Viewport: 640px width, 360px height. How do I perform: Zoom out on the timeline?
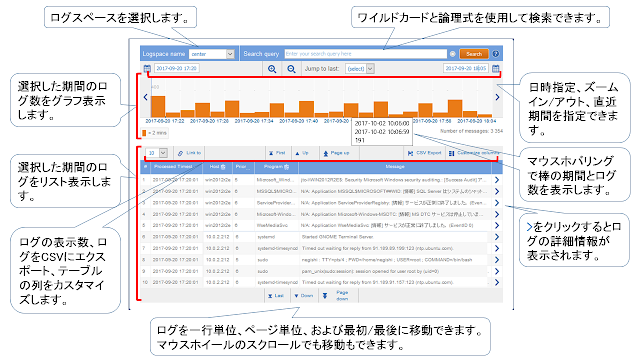pos(291,69)
